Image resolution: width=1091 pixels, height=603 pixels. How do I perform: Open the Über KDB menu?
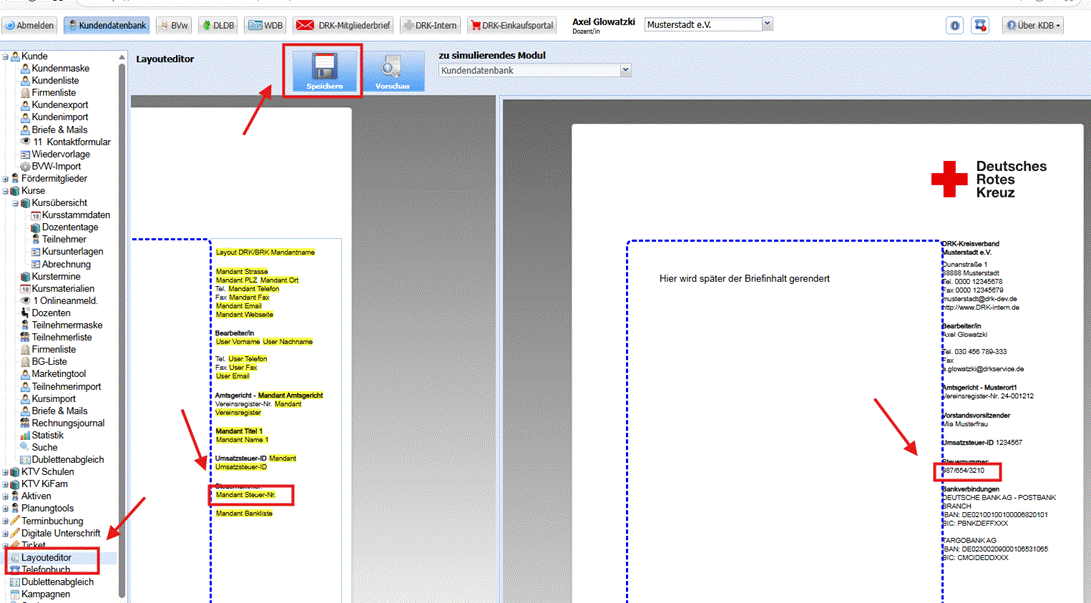(x=1033, y=25)
